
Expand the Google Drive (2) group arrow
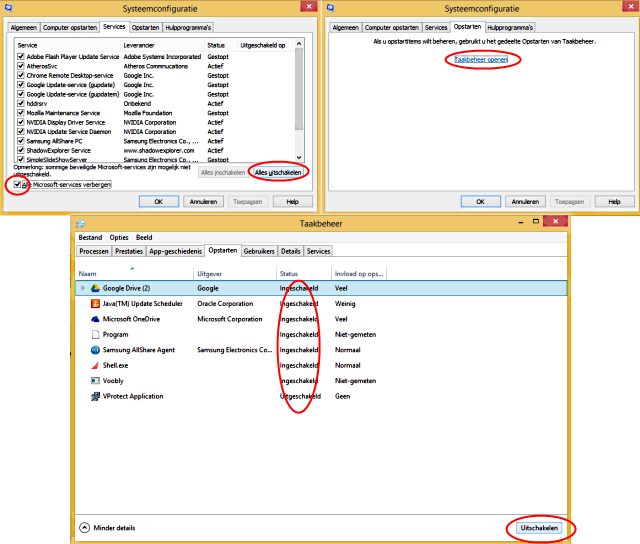[x=83, y=288]
